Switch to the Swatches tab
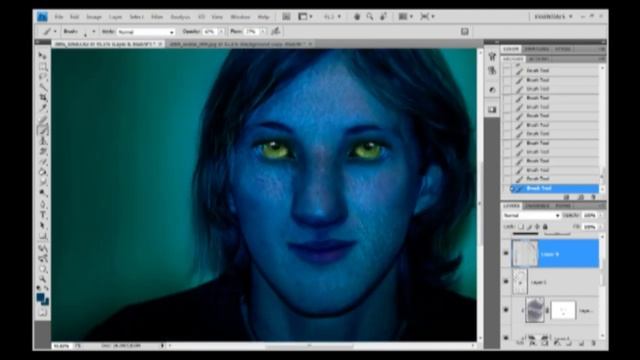This screenshot has width=640, height=360. (537, 49)
